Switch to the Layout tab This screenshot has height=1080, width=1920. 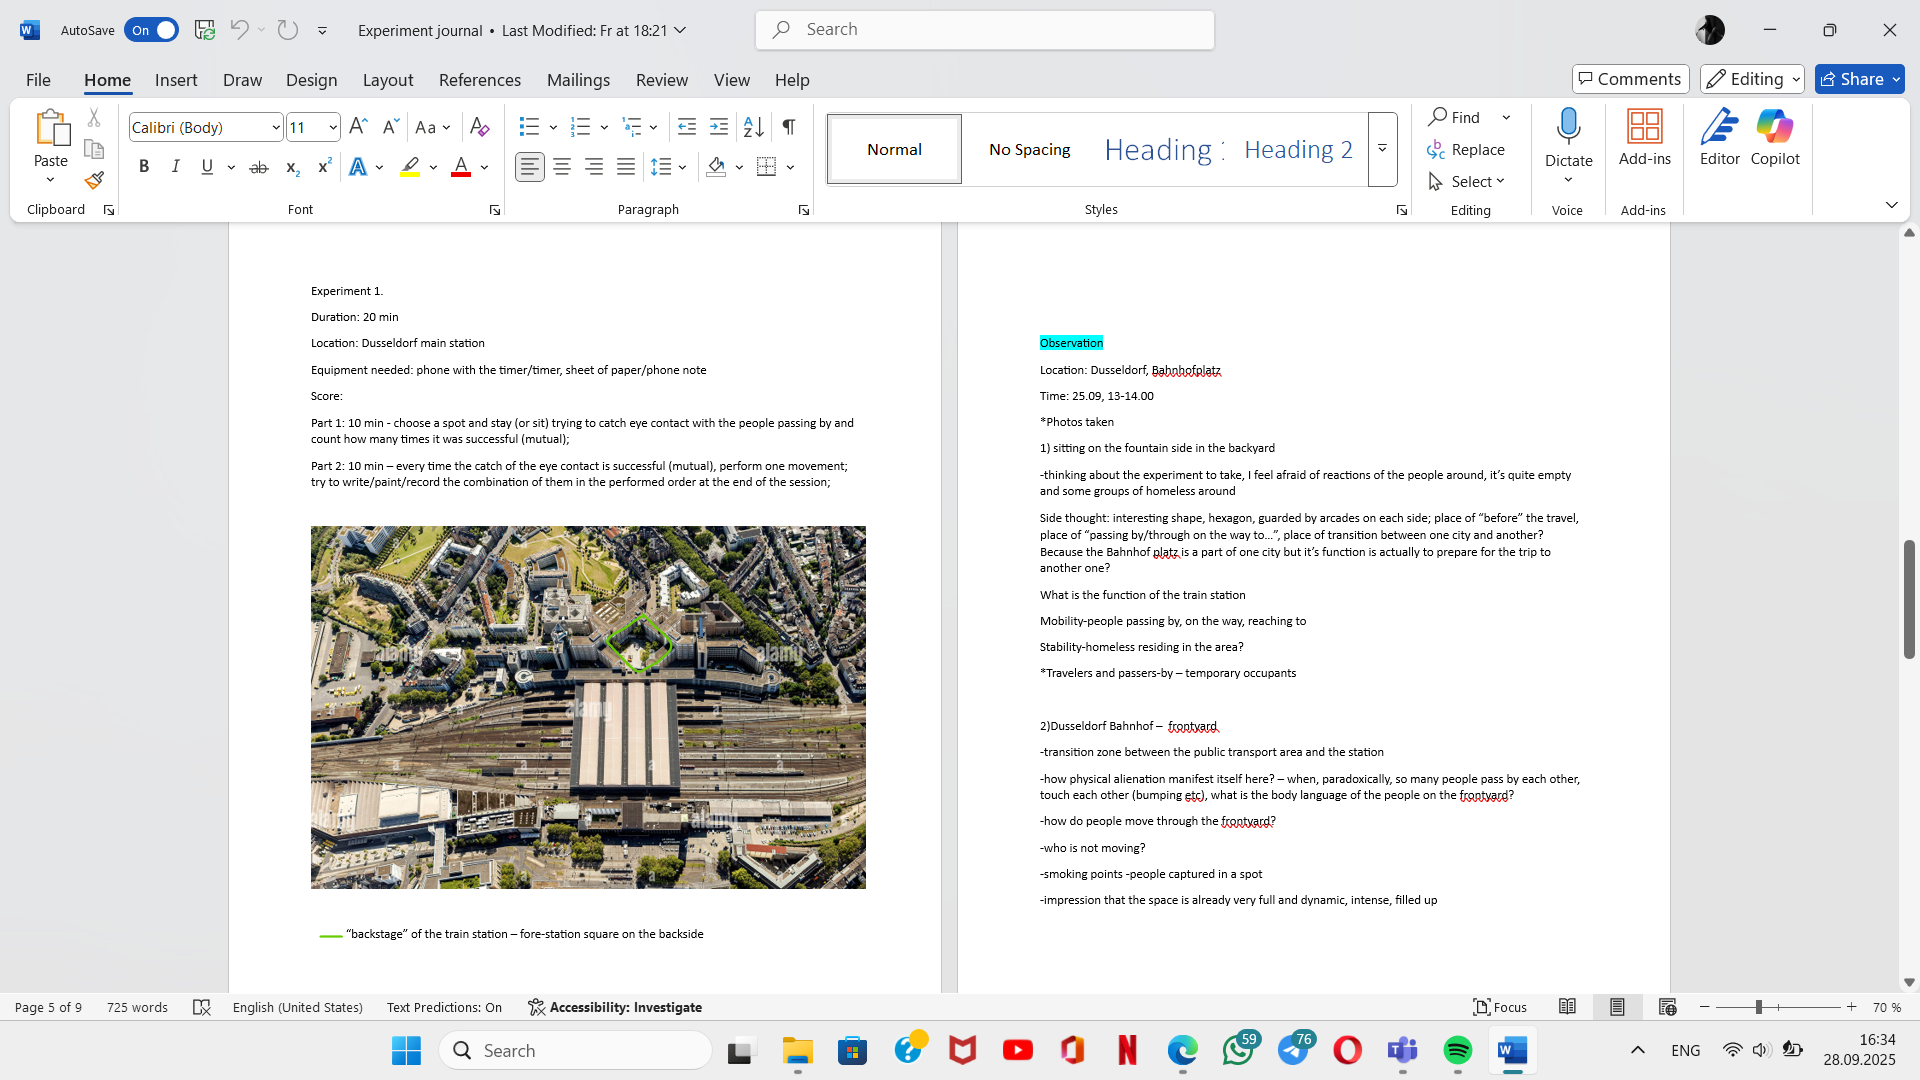tap(387, 80)
